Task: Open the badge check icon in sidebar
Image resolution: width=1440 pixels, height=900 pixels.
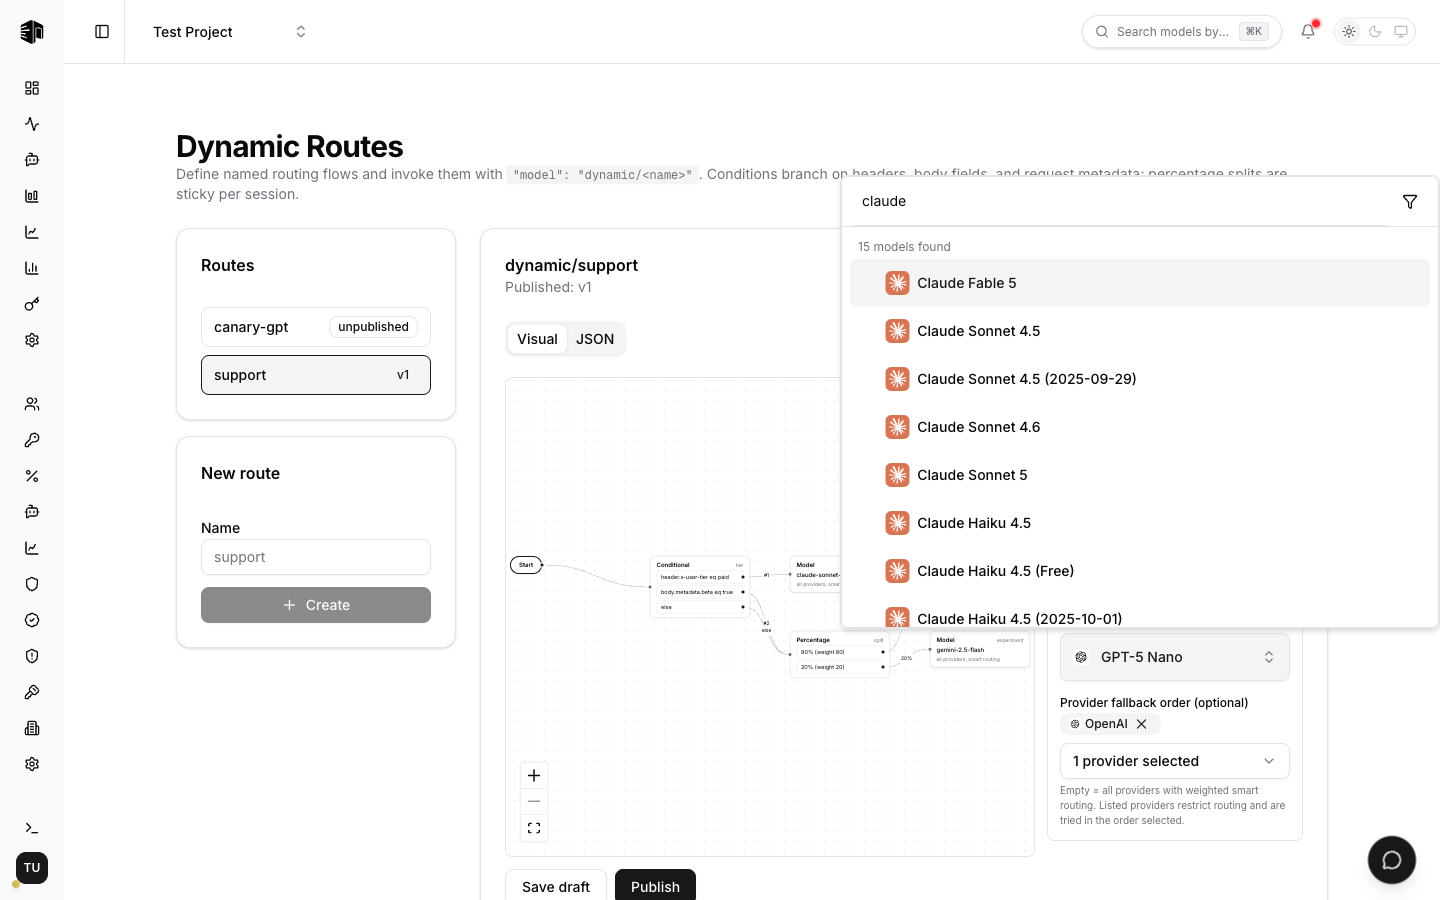Action: [x=32, y=620]
